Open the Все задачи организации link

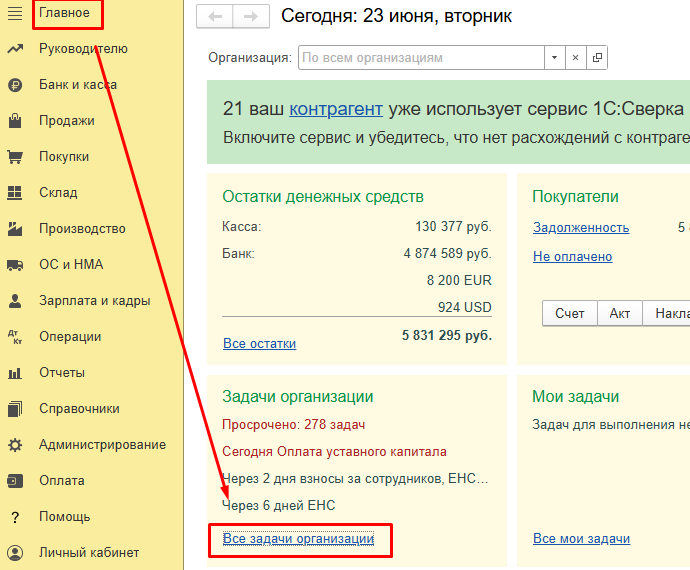298,539
